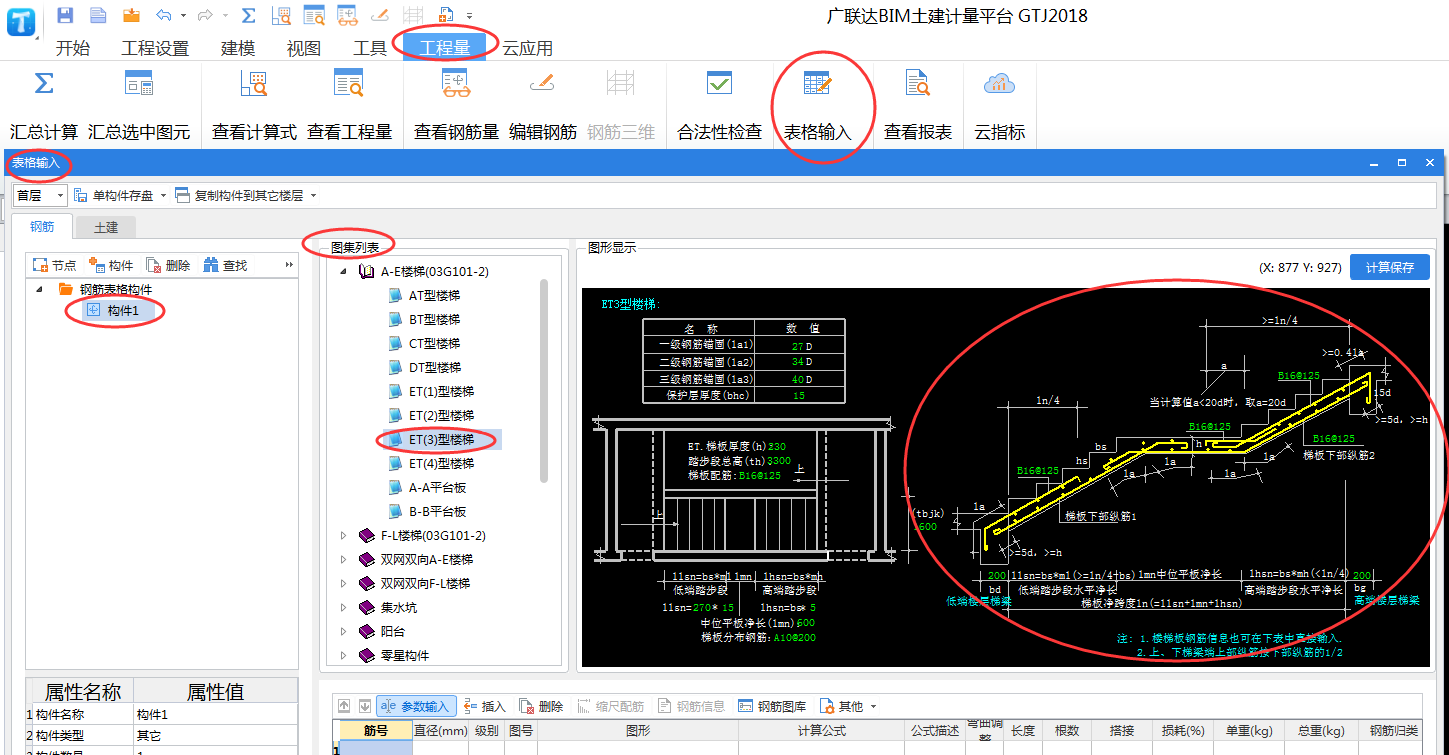Select ET(1)型楼梯 in atlas list
The width and height of the screenshot is (1449, 755).
click(441, 391)
